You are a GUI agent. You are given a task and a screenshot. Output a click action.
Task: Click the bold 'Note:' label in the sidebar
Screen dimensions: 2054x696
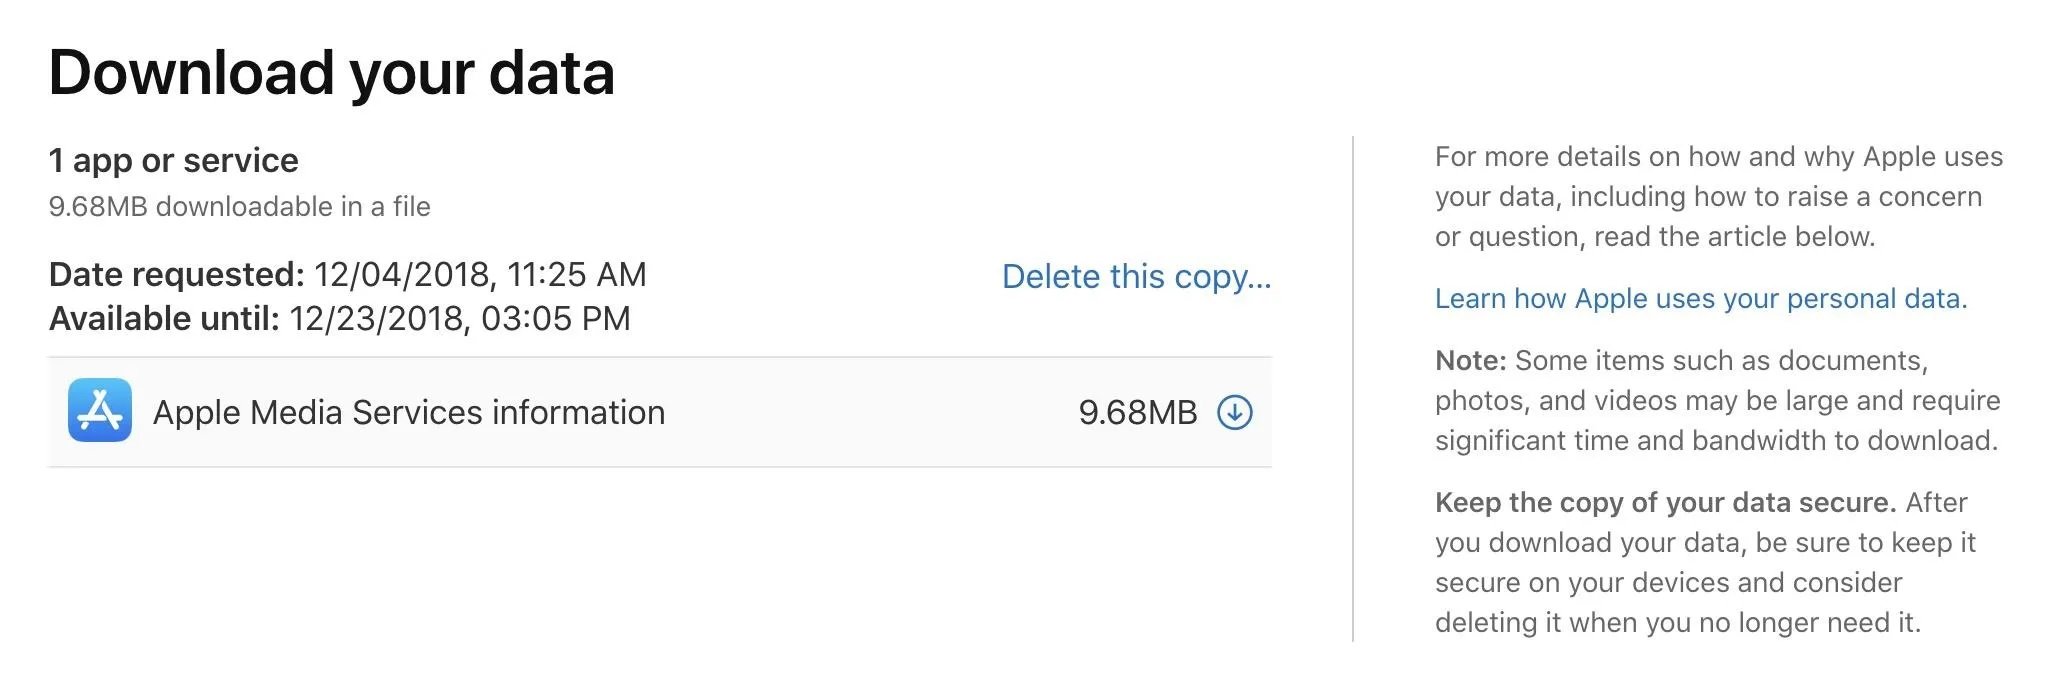coord(1470,361)
